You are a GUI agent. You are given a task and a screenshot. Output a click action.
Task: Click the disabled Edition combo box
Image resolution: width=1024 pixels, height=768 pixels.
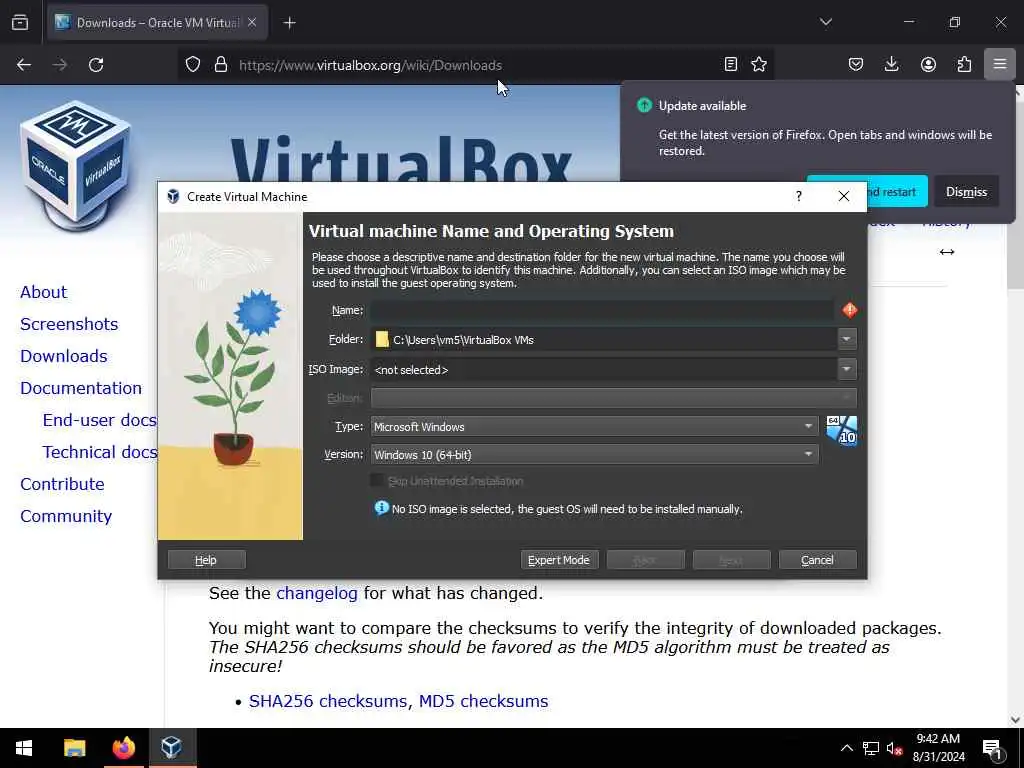point(613,398)
